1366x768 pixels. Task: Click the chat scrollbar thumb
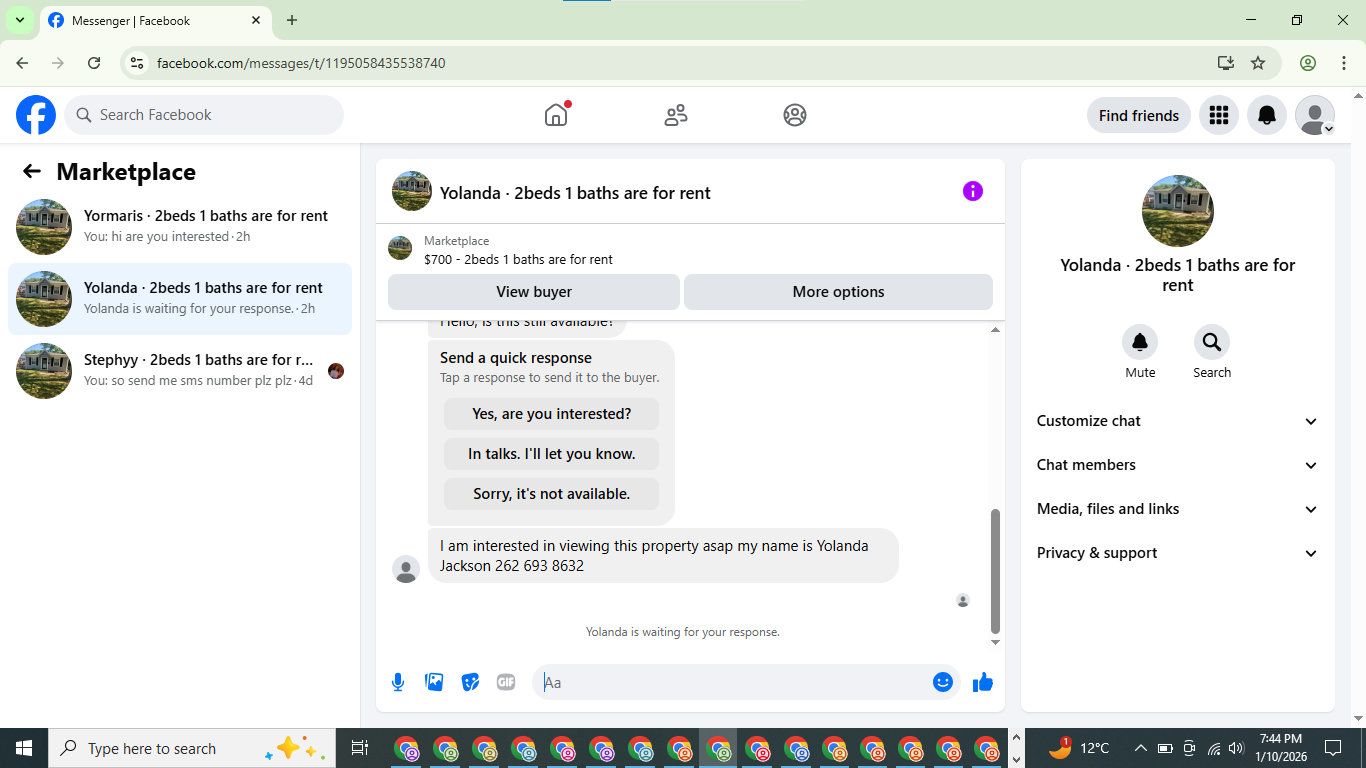click(995, 570)
